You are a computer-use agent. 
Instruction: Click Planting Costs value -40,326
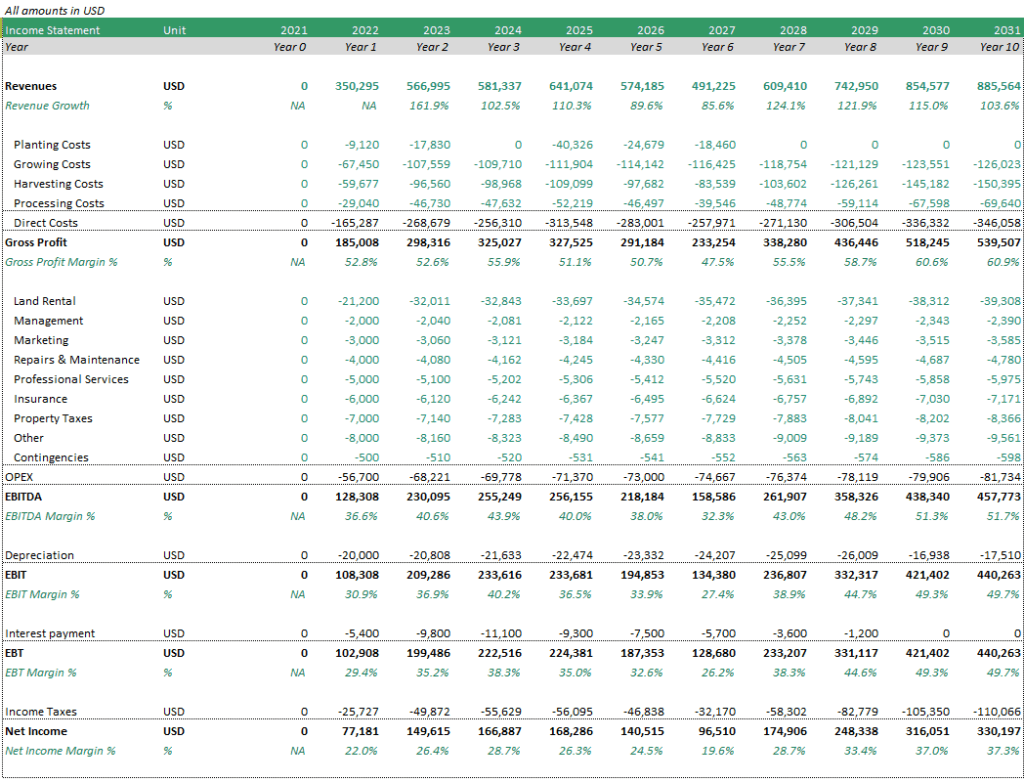click(571, 145)
